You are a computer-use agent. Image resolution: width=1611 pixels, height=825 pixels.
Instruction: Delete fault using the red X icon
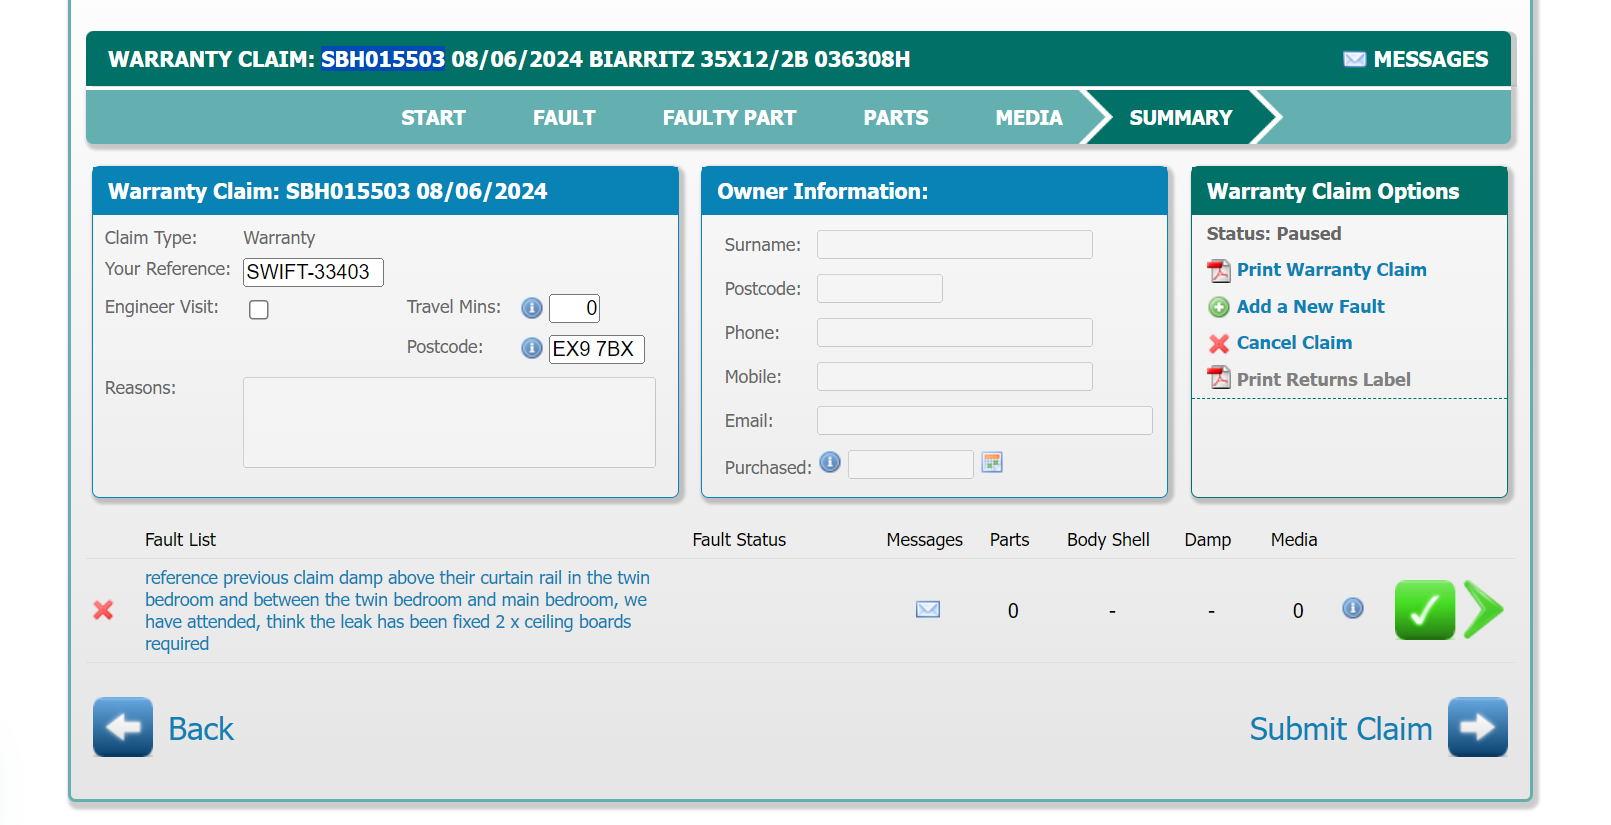103,610
